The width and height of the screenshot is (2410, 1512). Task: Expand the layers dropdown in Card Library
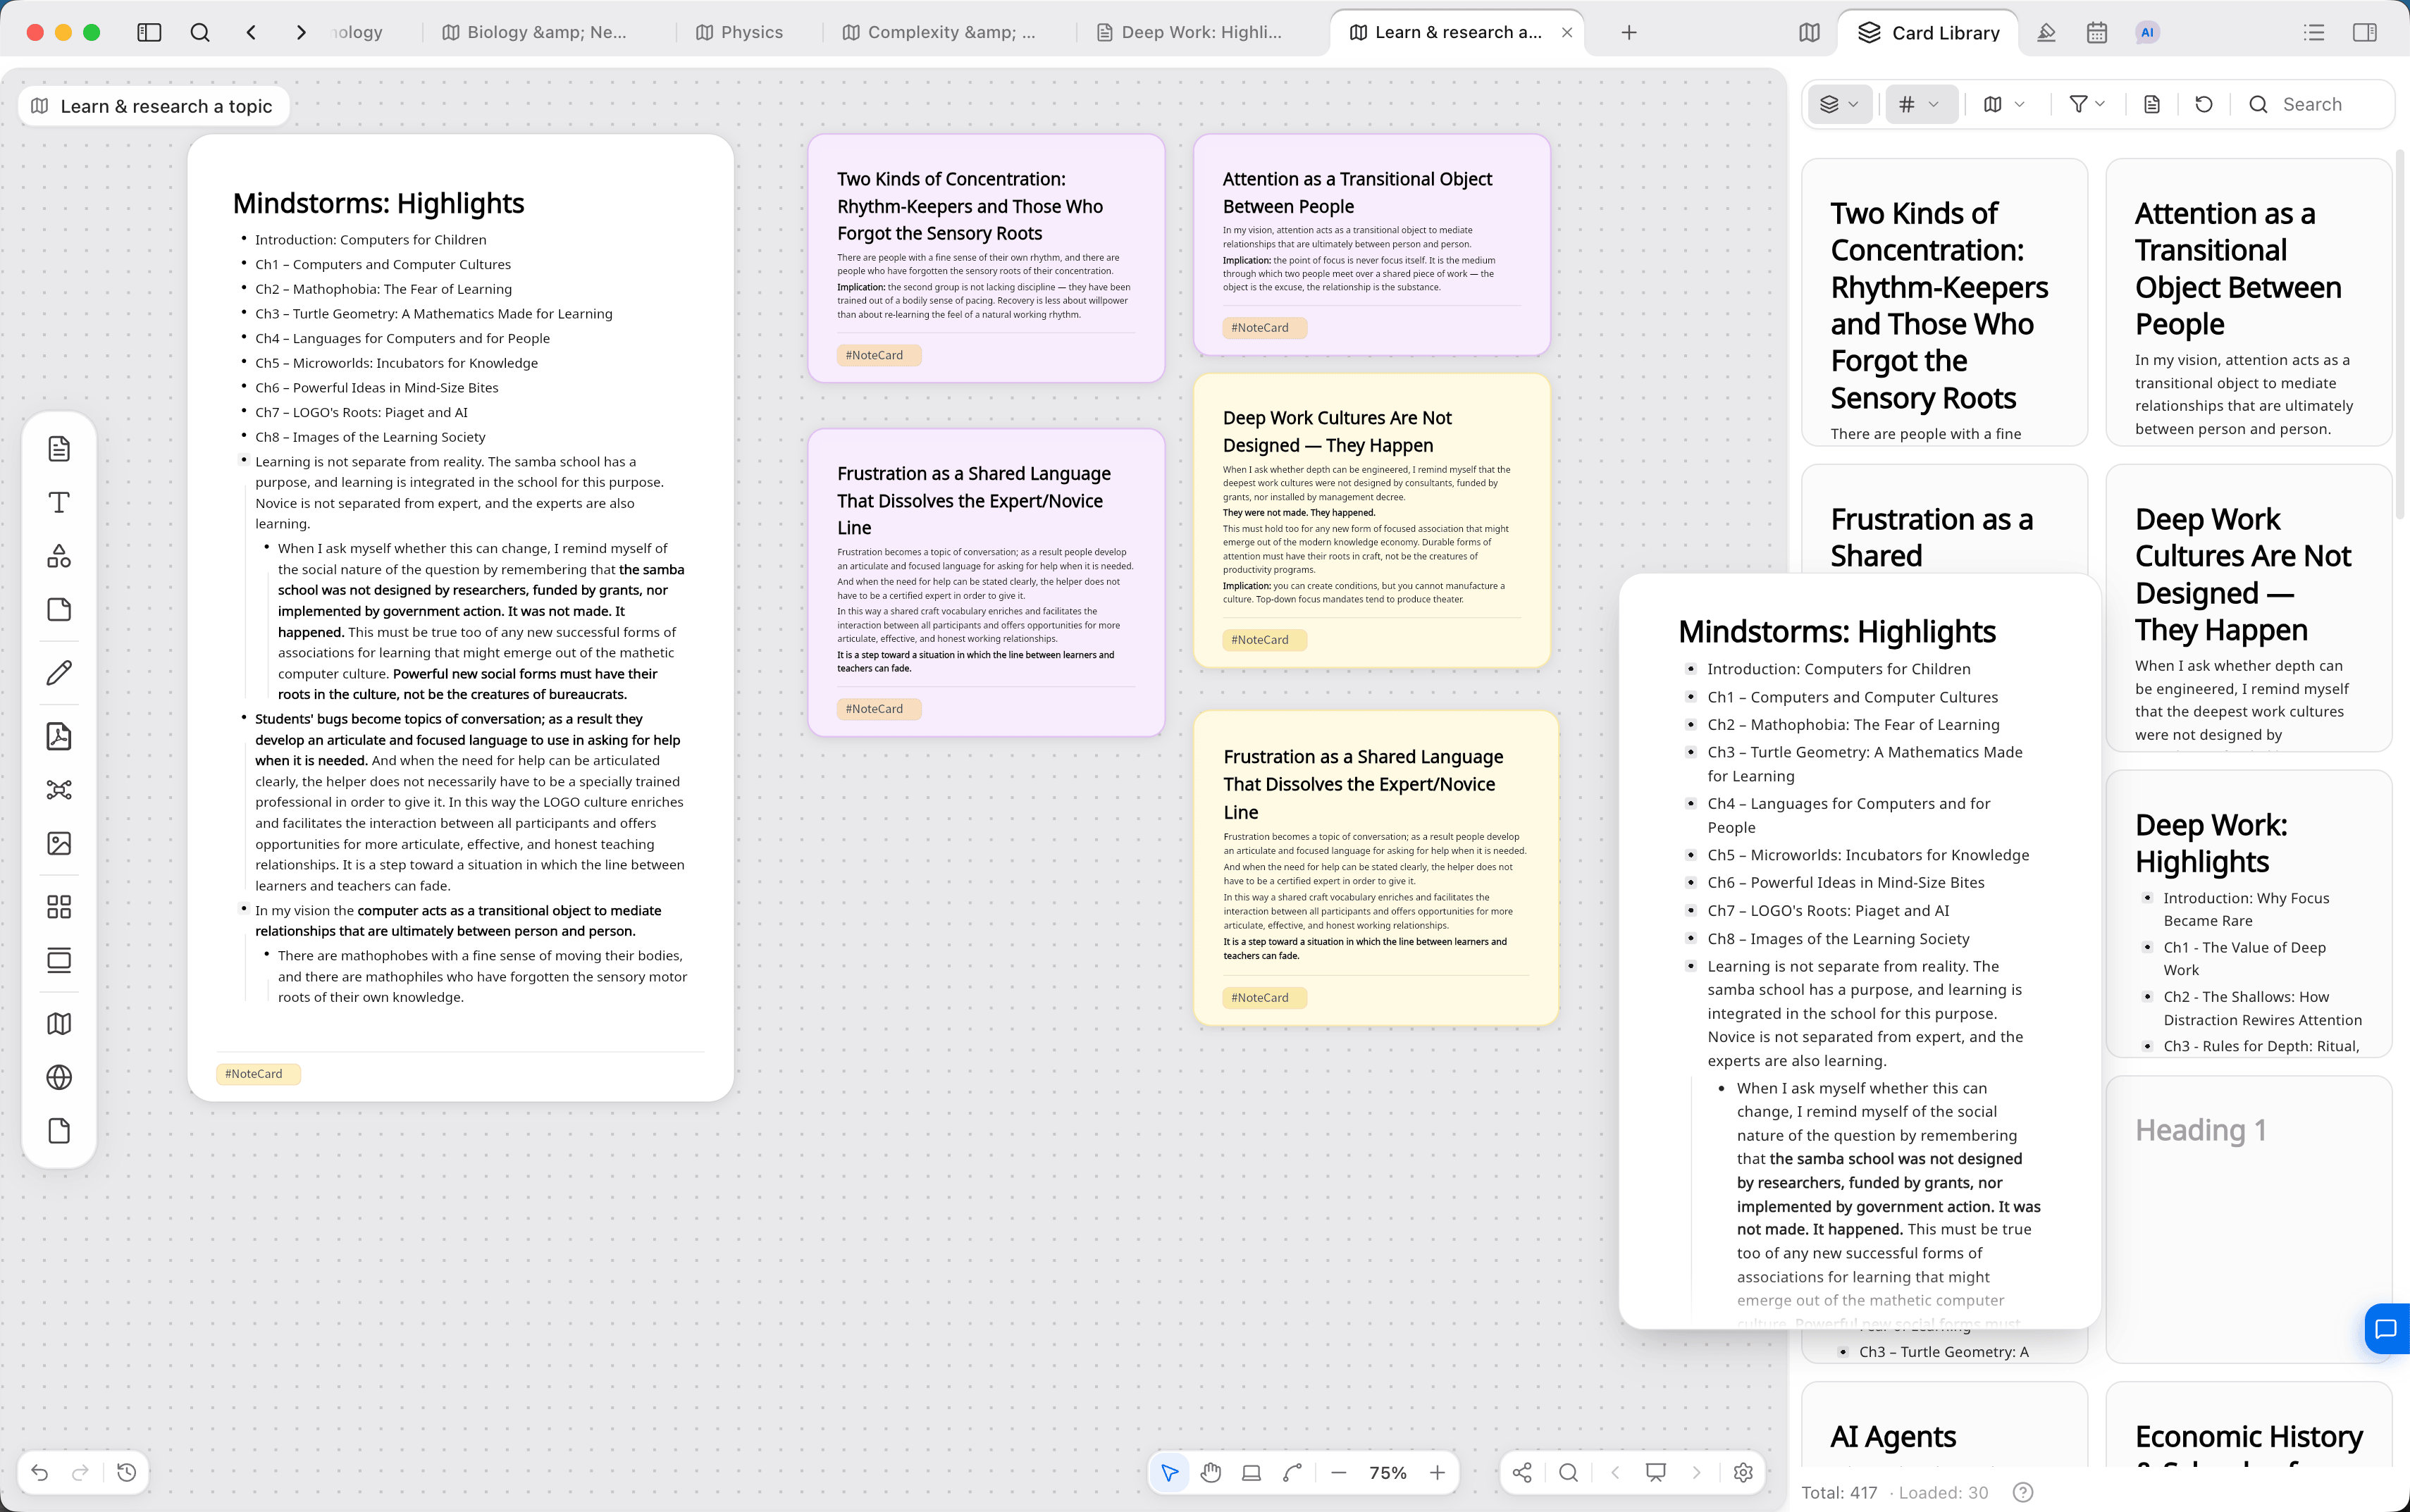point(1840,104)
